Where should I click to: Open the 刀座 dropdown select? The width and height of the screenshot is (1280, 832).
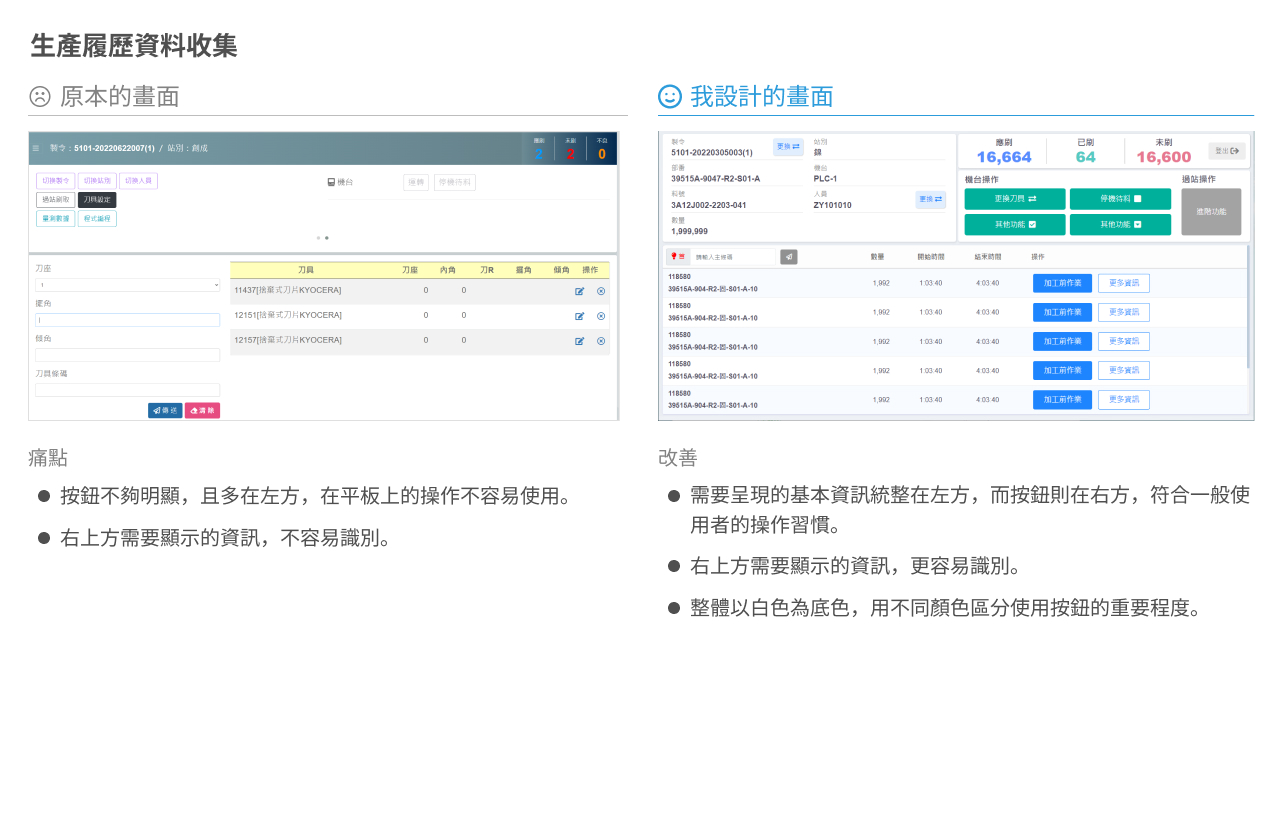coord(128,285)
